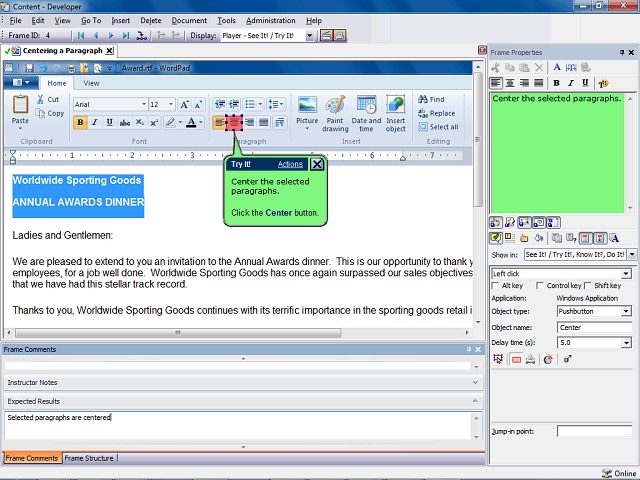Click the Expected Results text box
The height and width of the screenshot is (480, 640).
tap(239, 425)
